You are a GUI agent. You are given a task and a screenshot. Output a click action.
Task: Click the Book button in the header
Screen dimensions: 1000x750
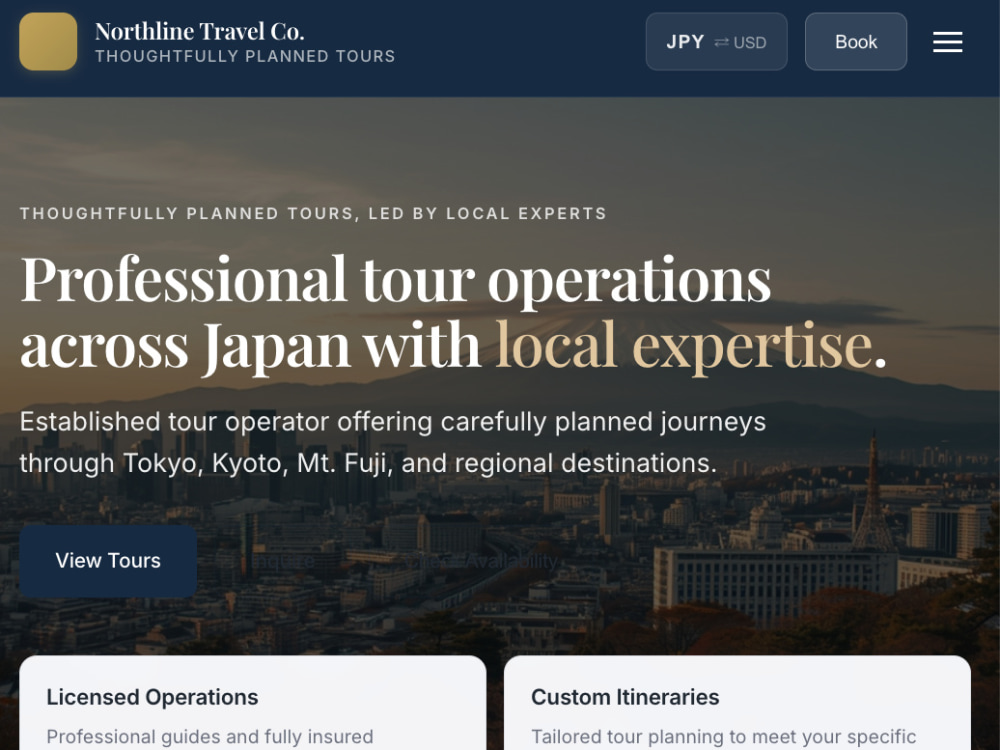click(x=856, y=42)
